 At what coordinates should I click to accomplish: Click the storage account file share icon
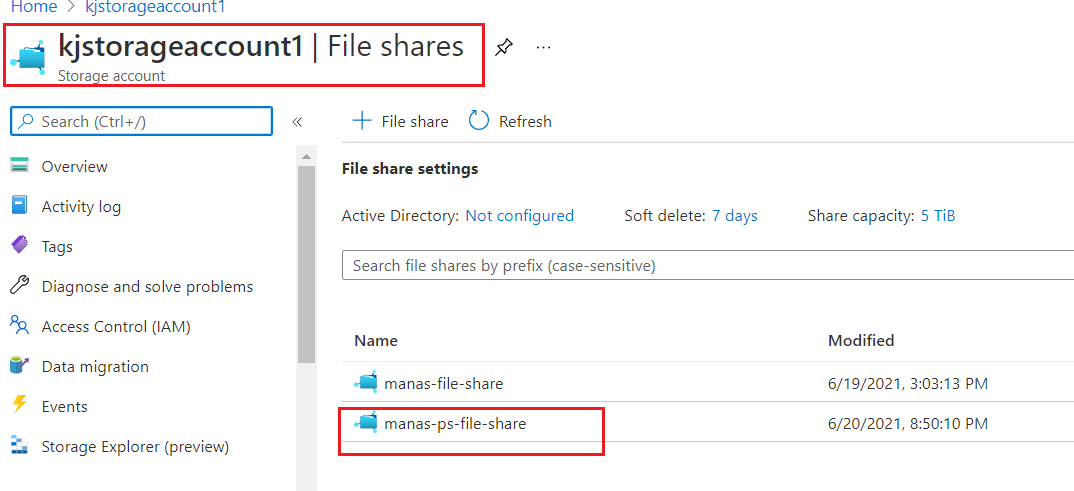(x=30, y=56)
